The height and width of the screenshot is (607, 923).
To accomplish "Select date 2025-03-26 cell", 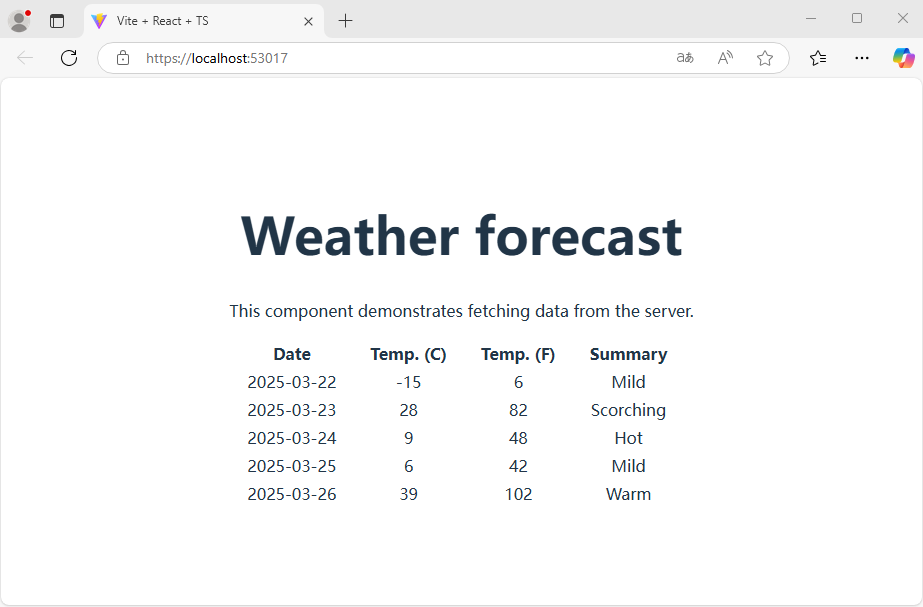I will tap(292, 494).
